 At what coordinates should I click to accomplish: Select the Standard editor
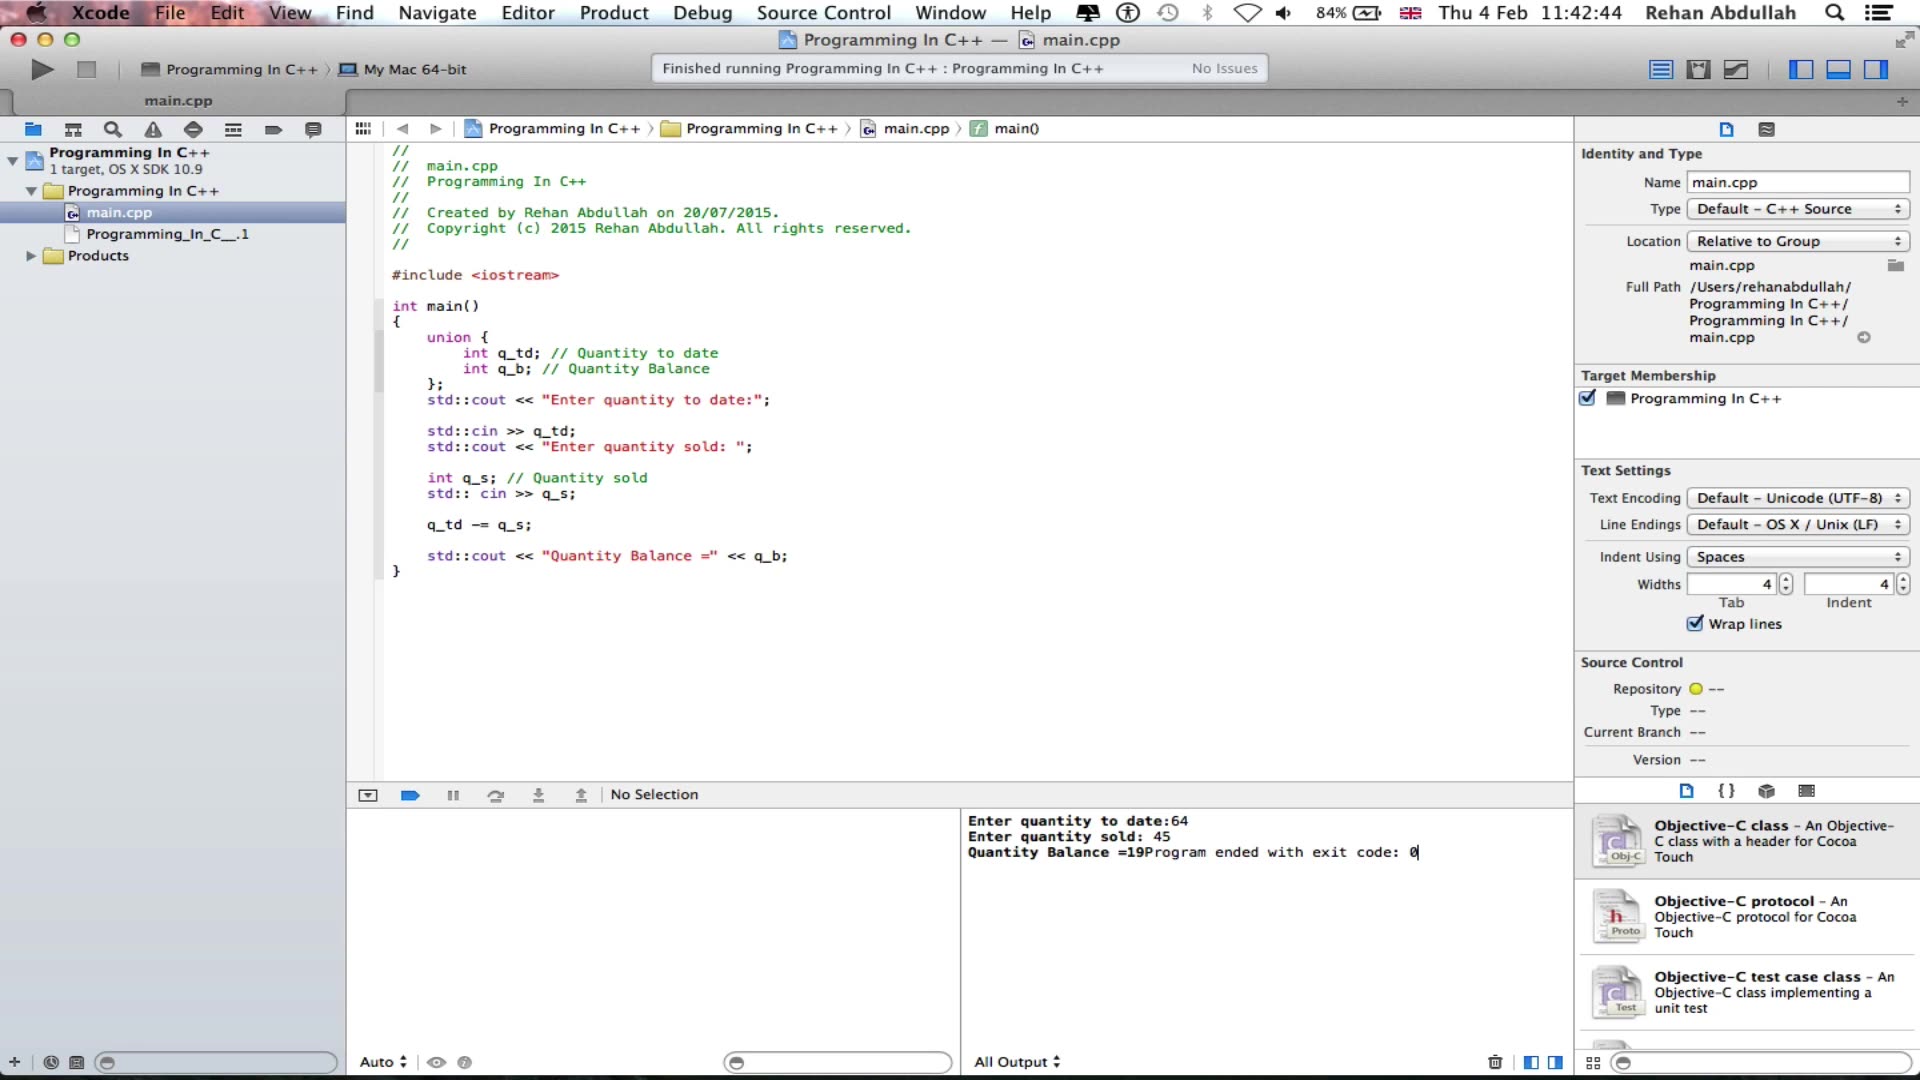[x=1661, y=69]
